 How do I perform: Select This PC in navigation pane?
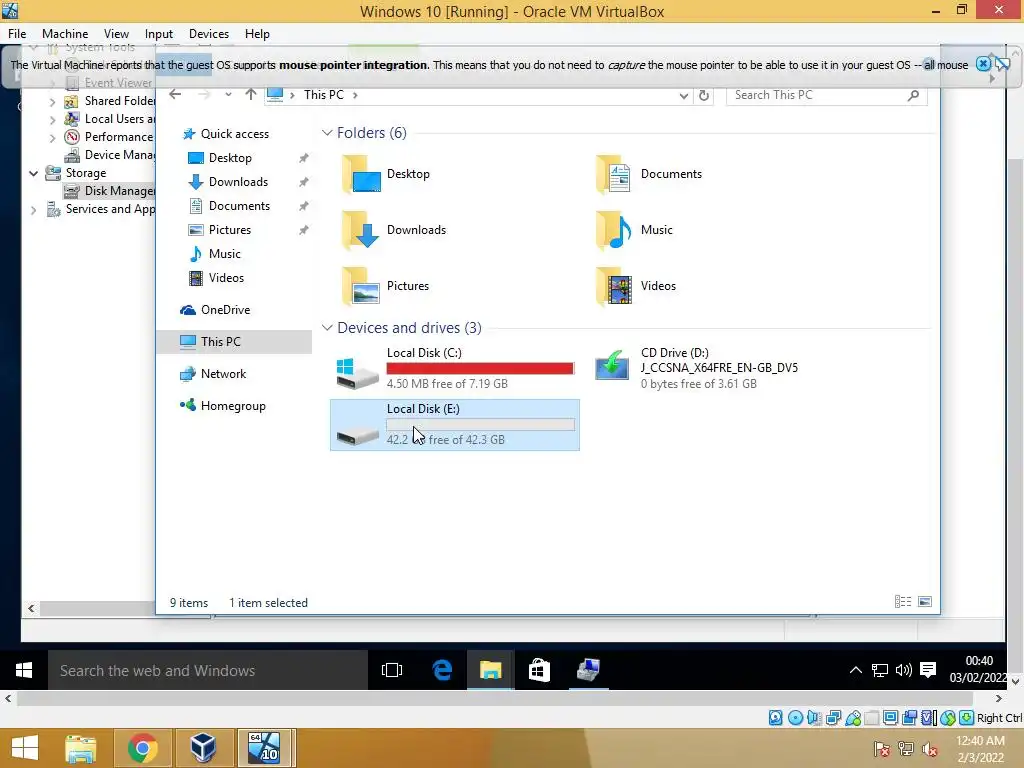[234, 342]
